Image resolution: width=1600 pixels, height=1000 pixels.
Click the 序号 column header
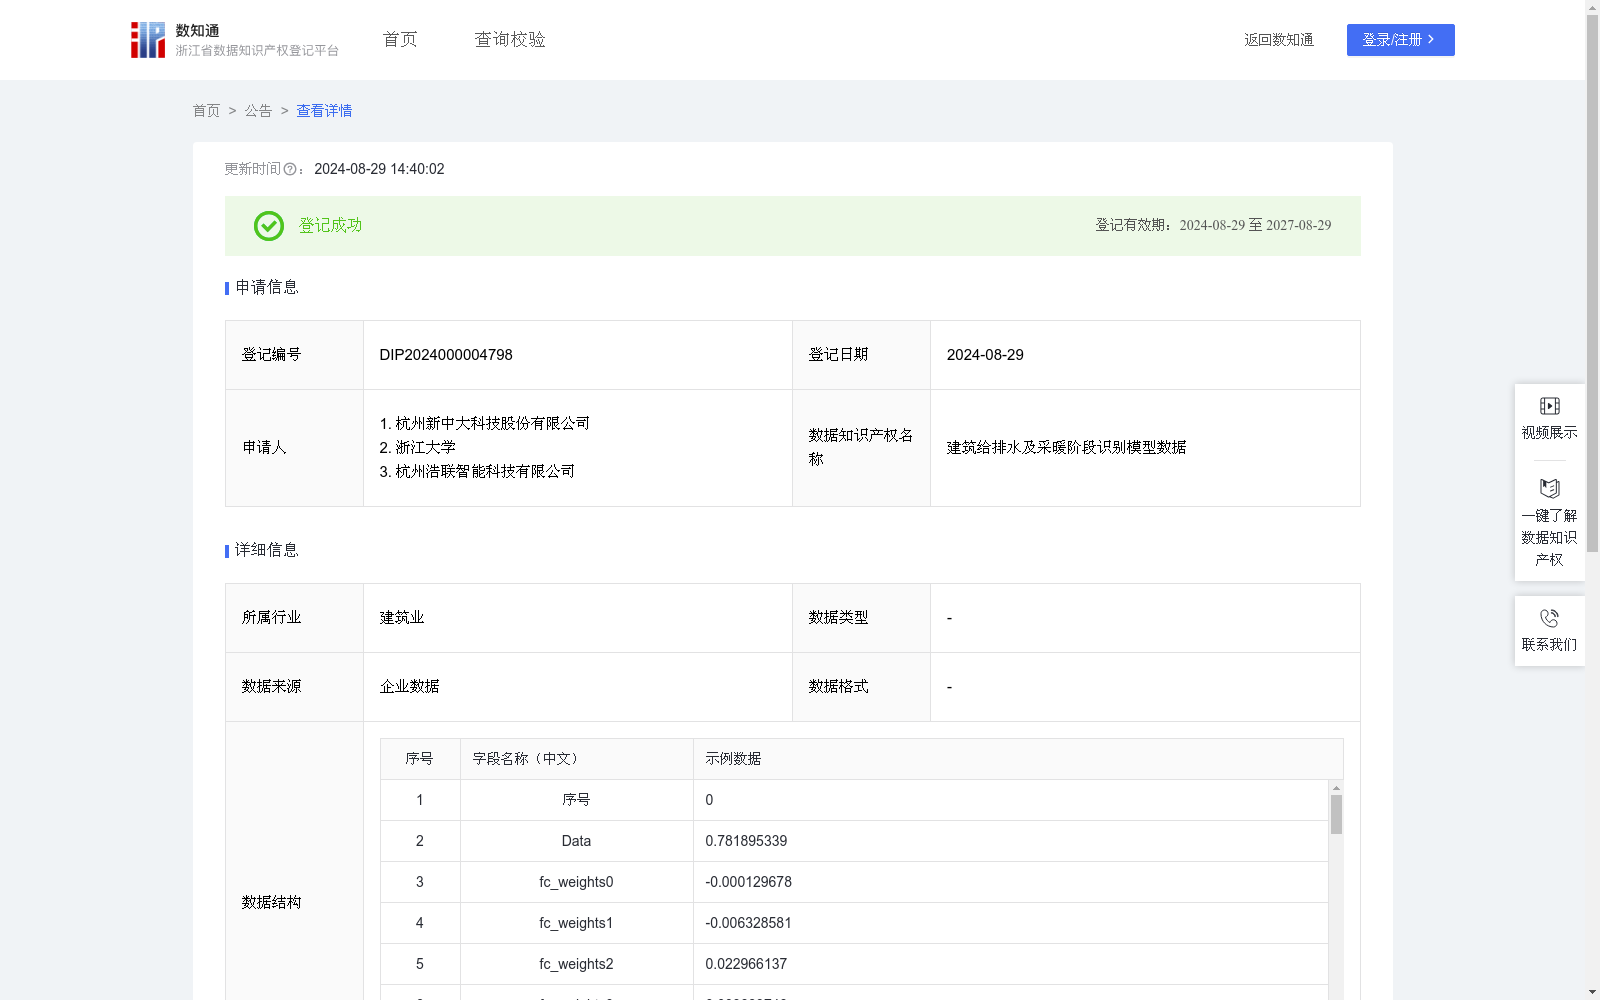click(x=420, y=759)
